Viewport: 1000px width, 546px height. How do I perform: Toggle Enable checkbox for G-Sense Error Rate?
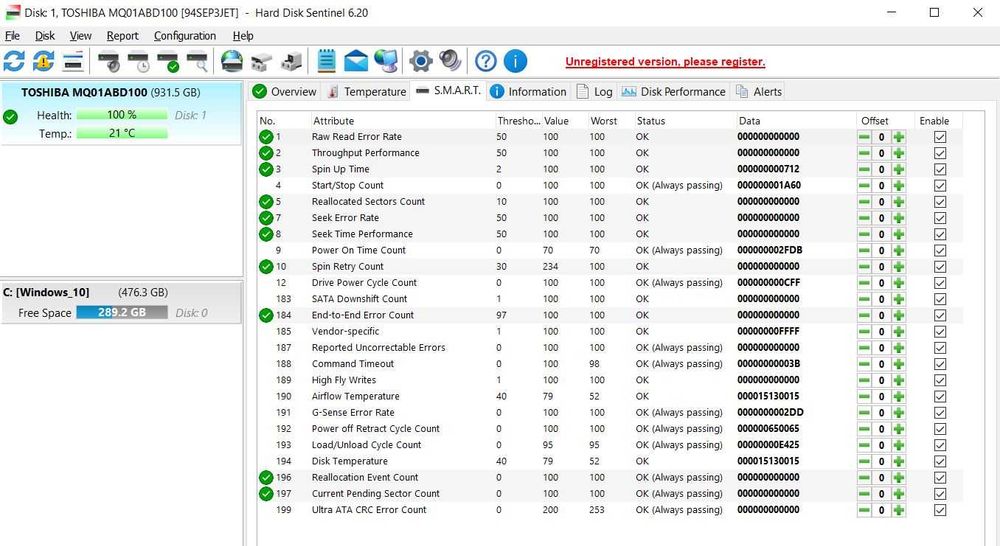click(x=939, y=413)
